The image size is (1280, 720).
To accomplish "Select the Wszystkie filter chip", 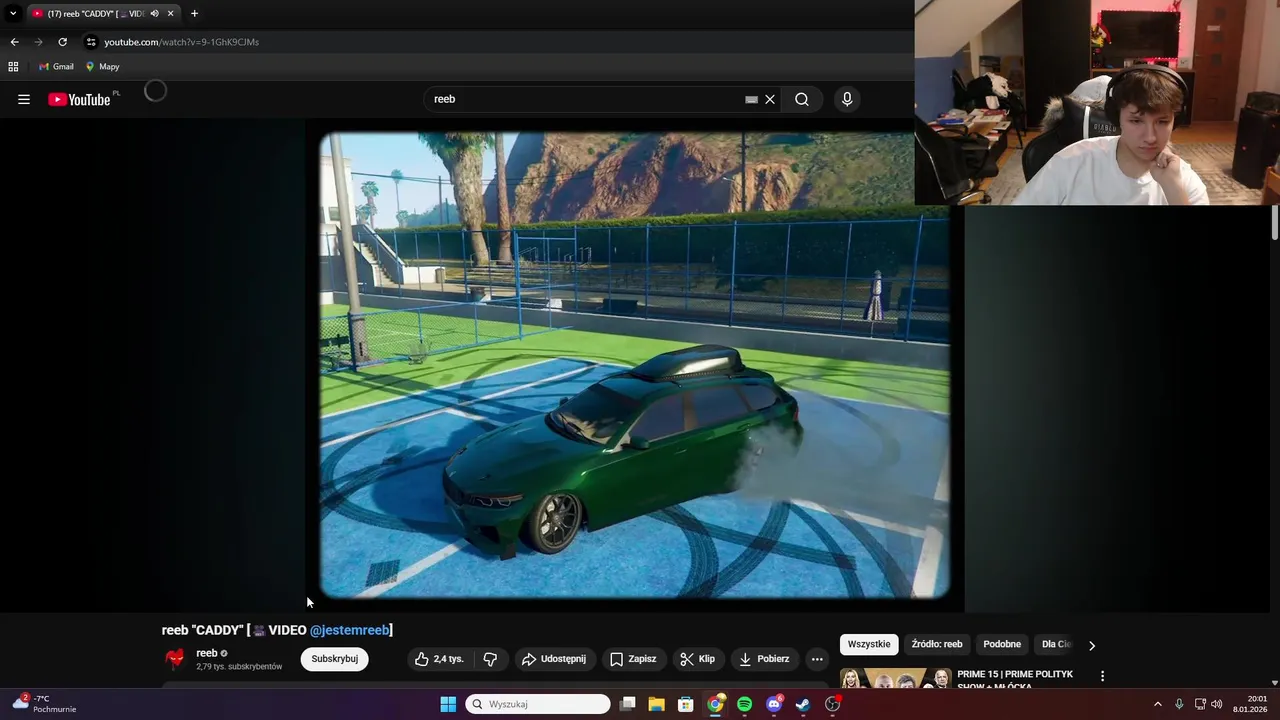I will [869, 644].
